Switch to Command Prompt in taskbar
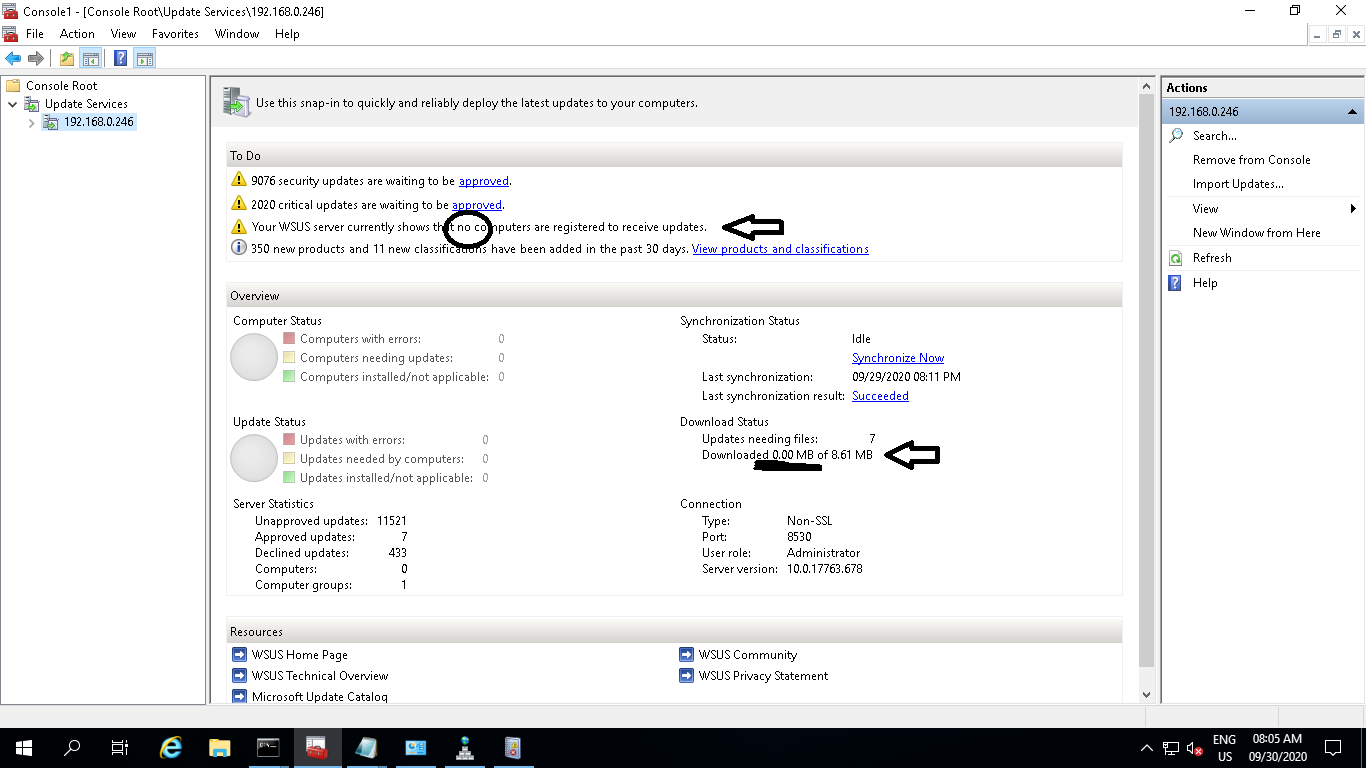 pos(268,748)
